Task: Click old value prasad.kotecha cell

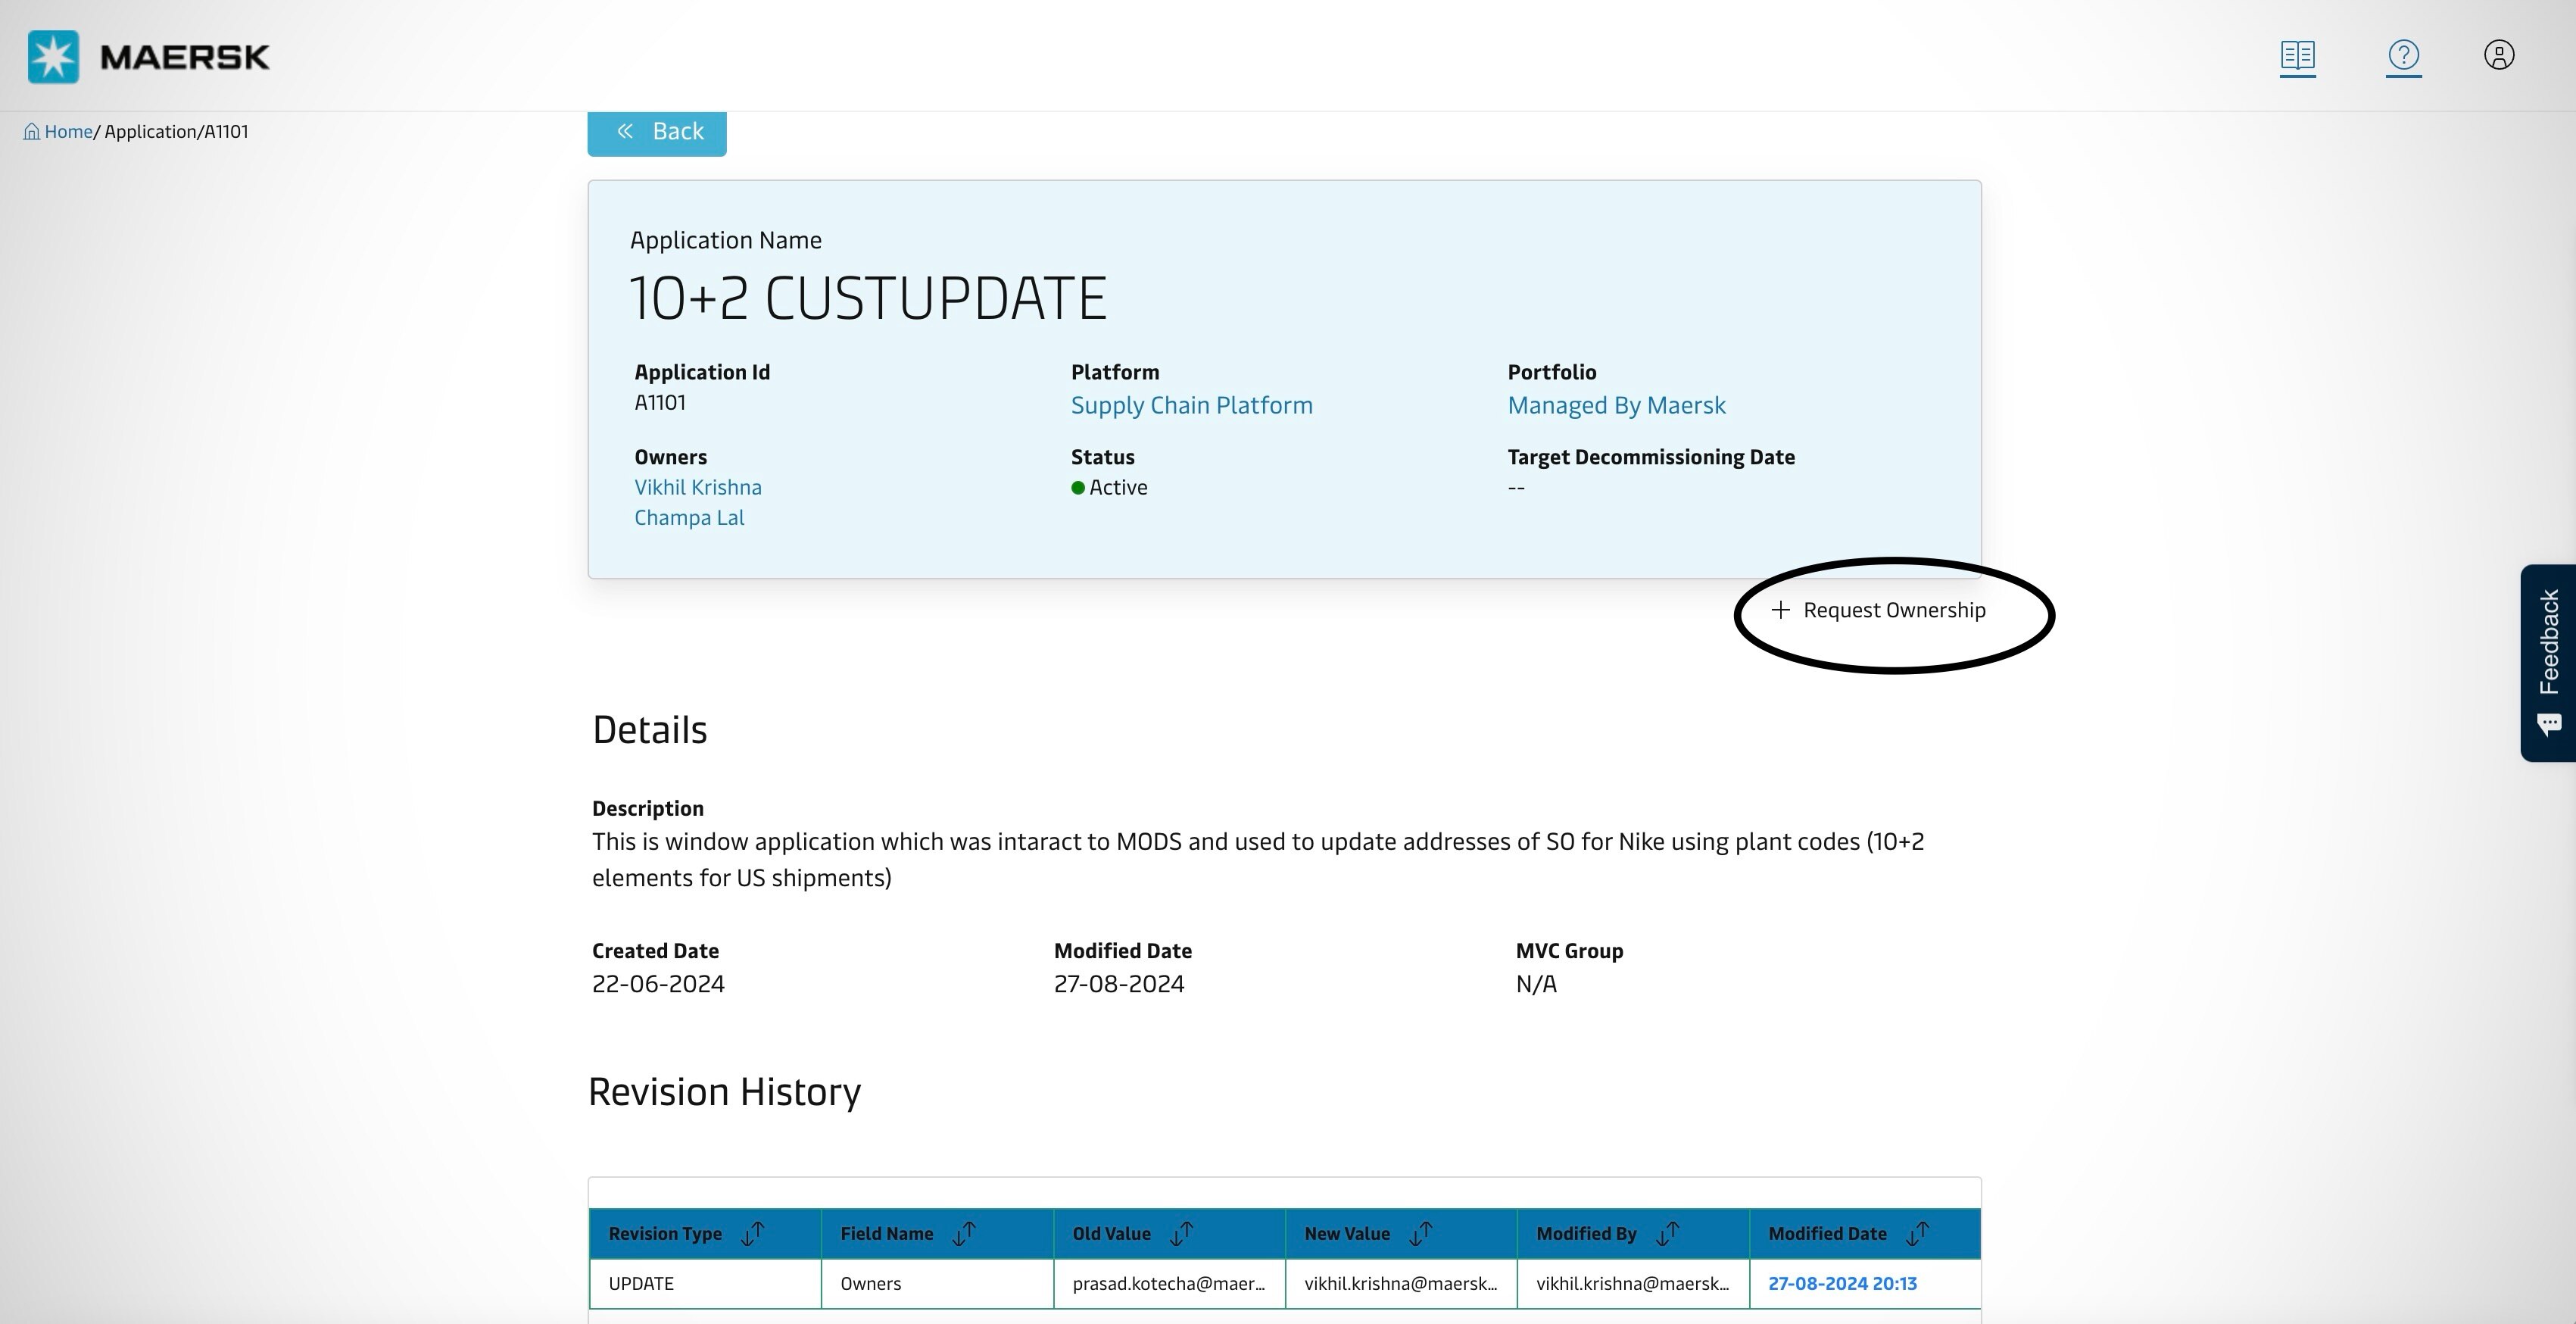Action: coord(1169,1283)
